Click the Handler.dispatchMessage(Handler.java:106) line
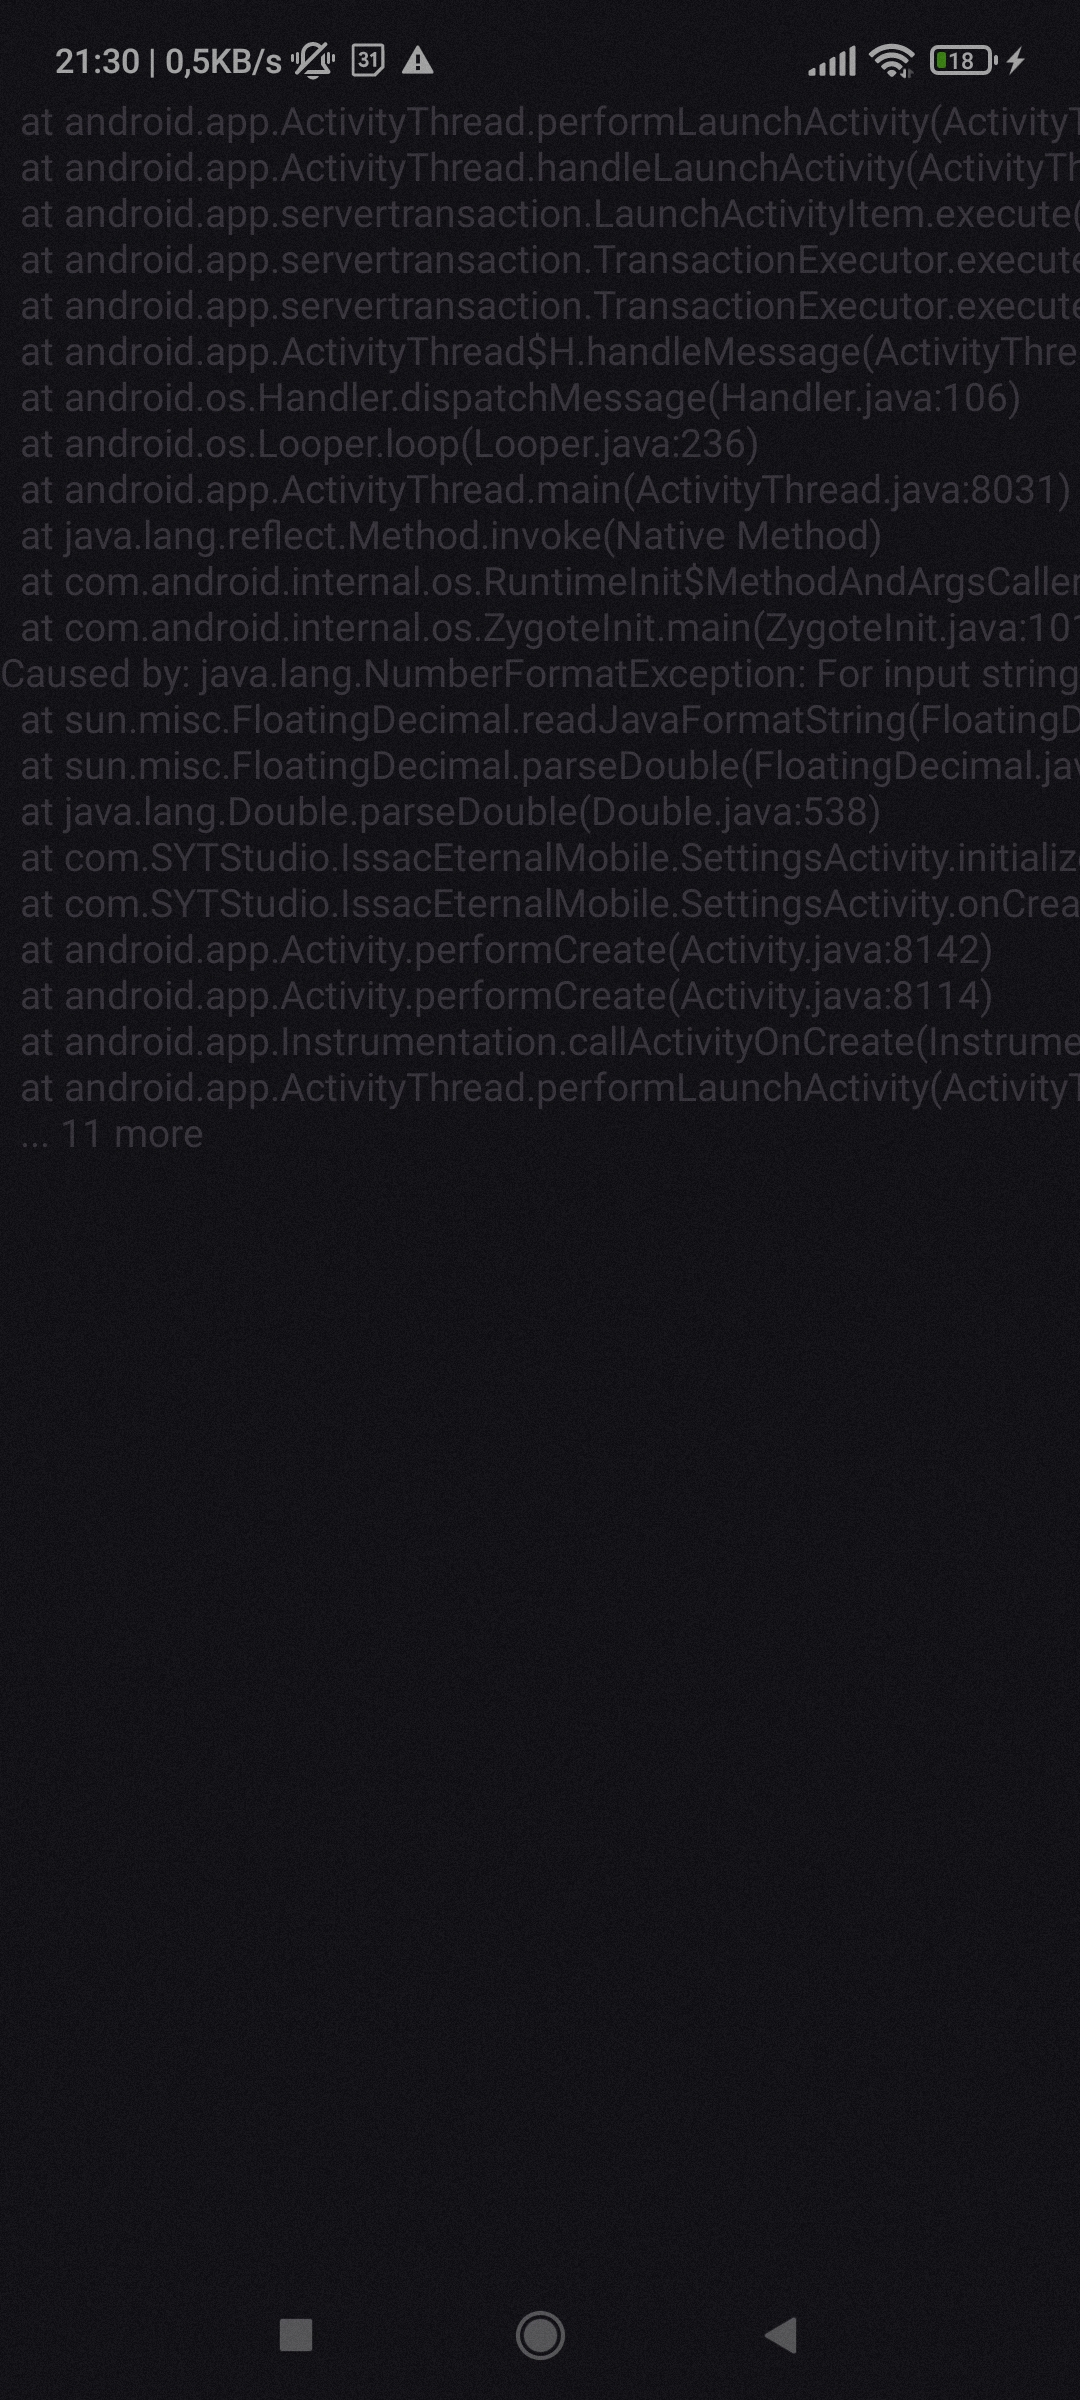 (x=521, y=398)
